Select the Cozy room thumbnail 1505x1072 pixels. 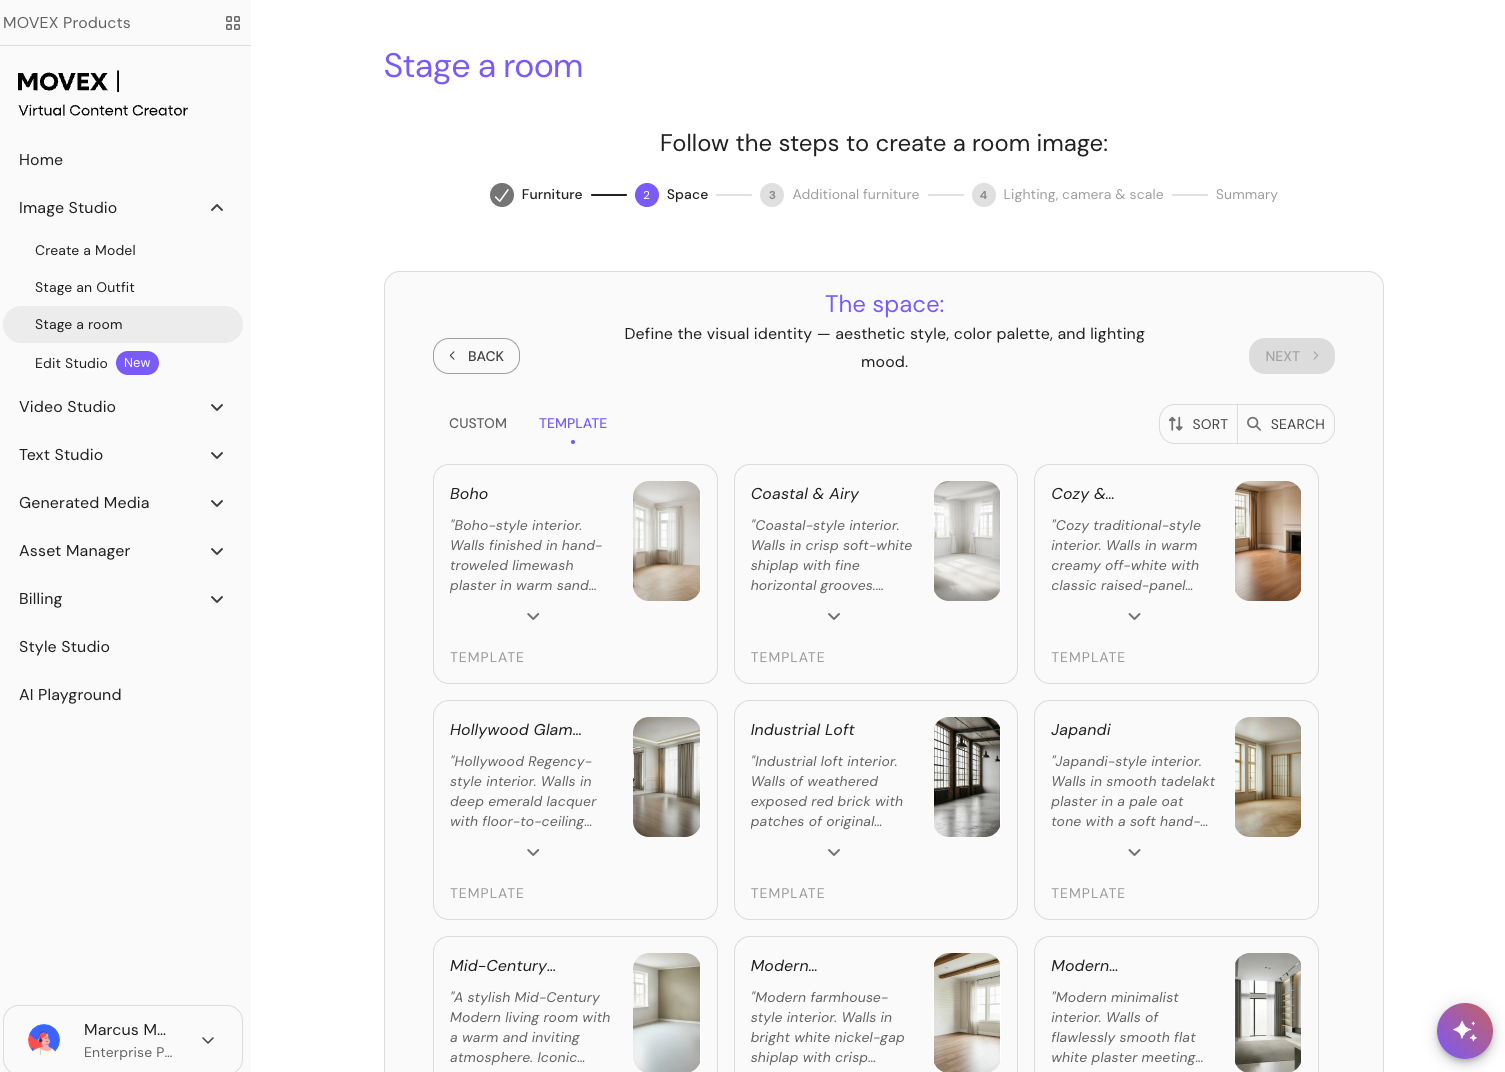[1268, 541]
